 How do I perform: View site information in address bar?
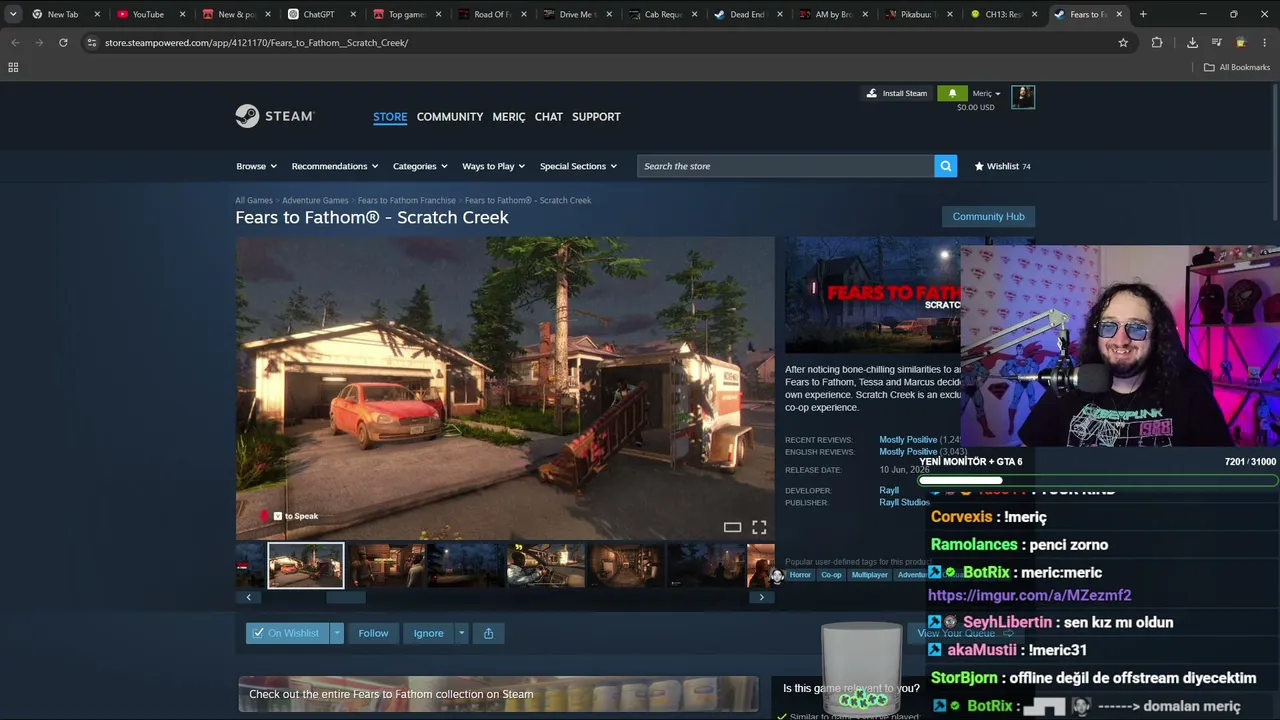[92, 43]
